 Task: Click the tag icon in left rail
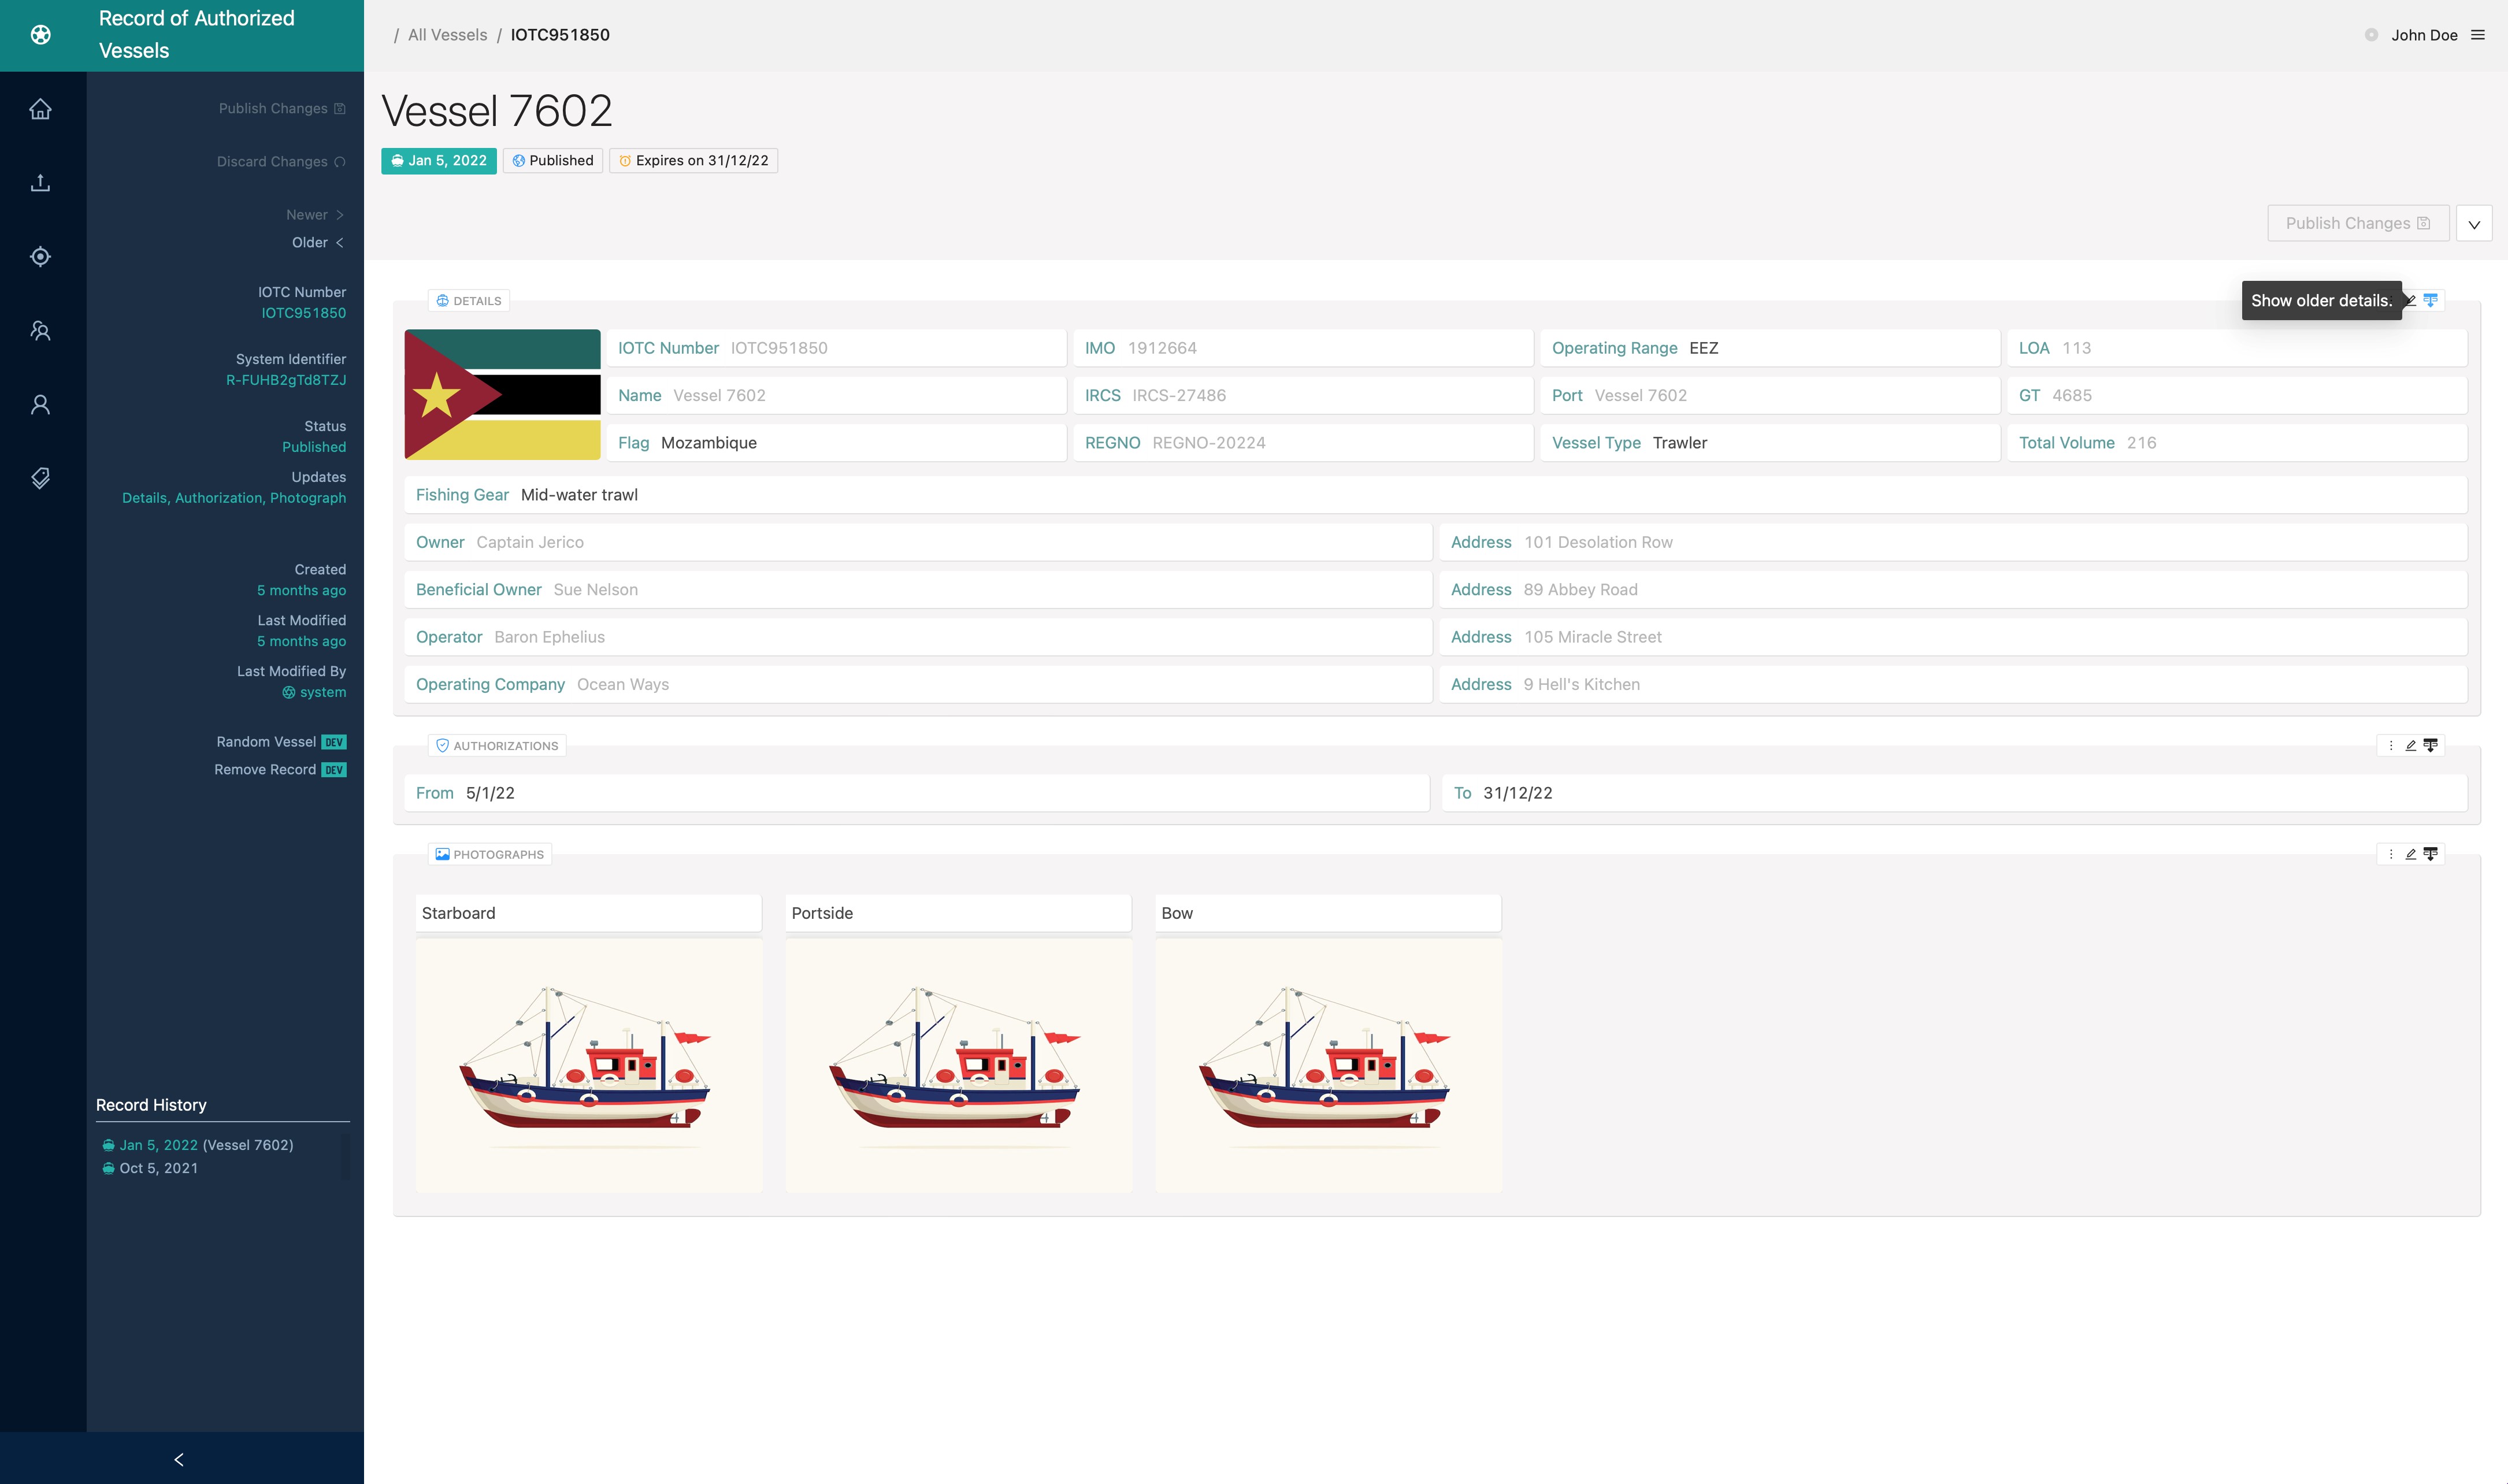[x=40, y=478]
